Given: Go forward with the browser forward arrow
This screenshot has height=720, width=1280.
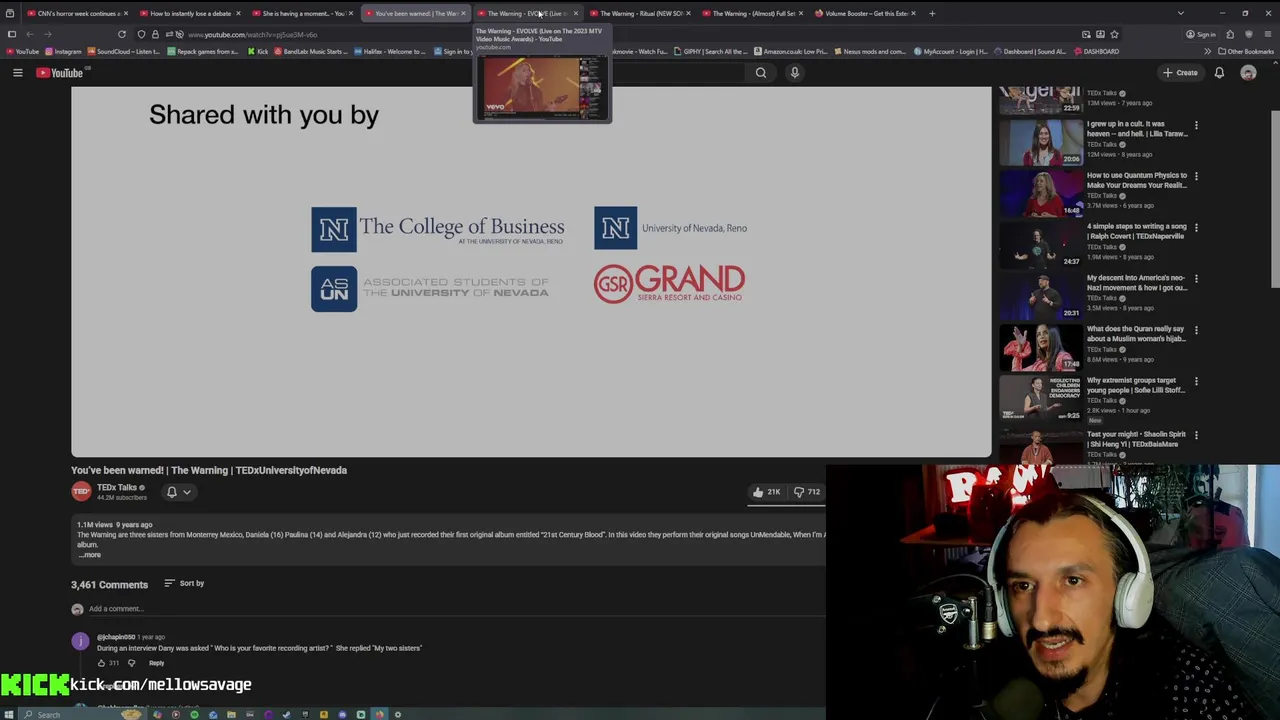Looking at the screenshot, I should 47,34.
